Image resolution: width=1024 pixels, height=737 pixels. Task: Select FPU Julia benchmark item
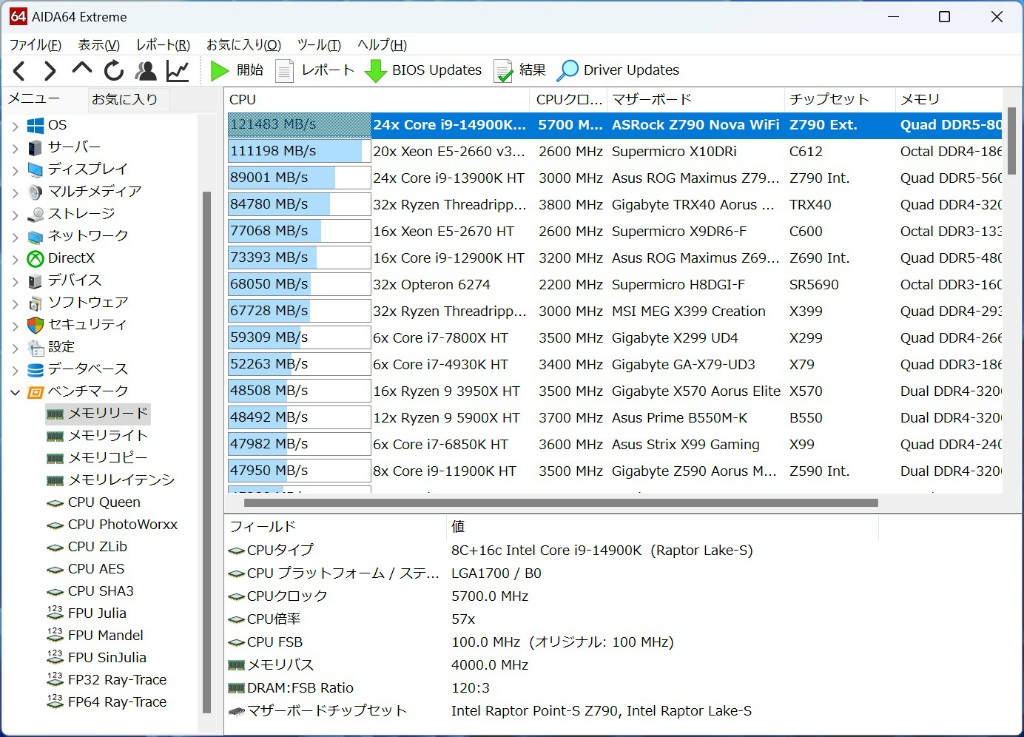pyautogui.click(x=96, y=613)
